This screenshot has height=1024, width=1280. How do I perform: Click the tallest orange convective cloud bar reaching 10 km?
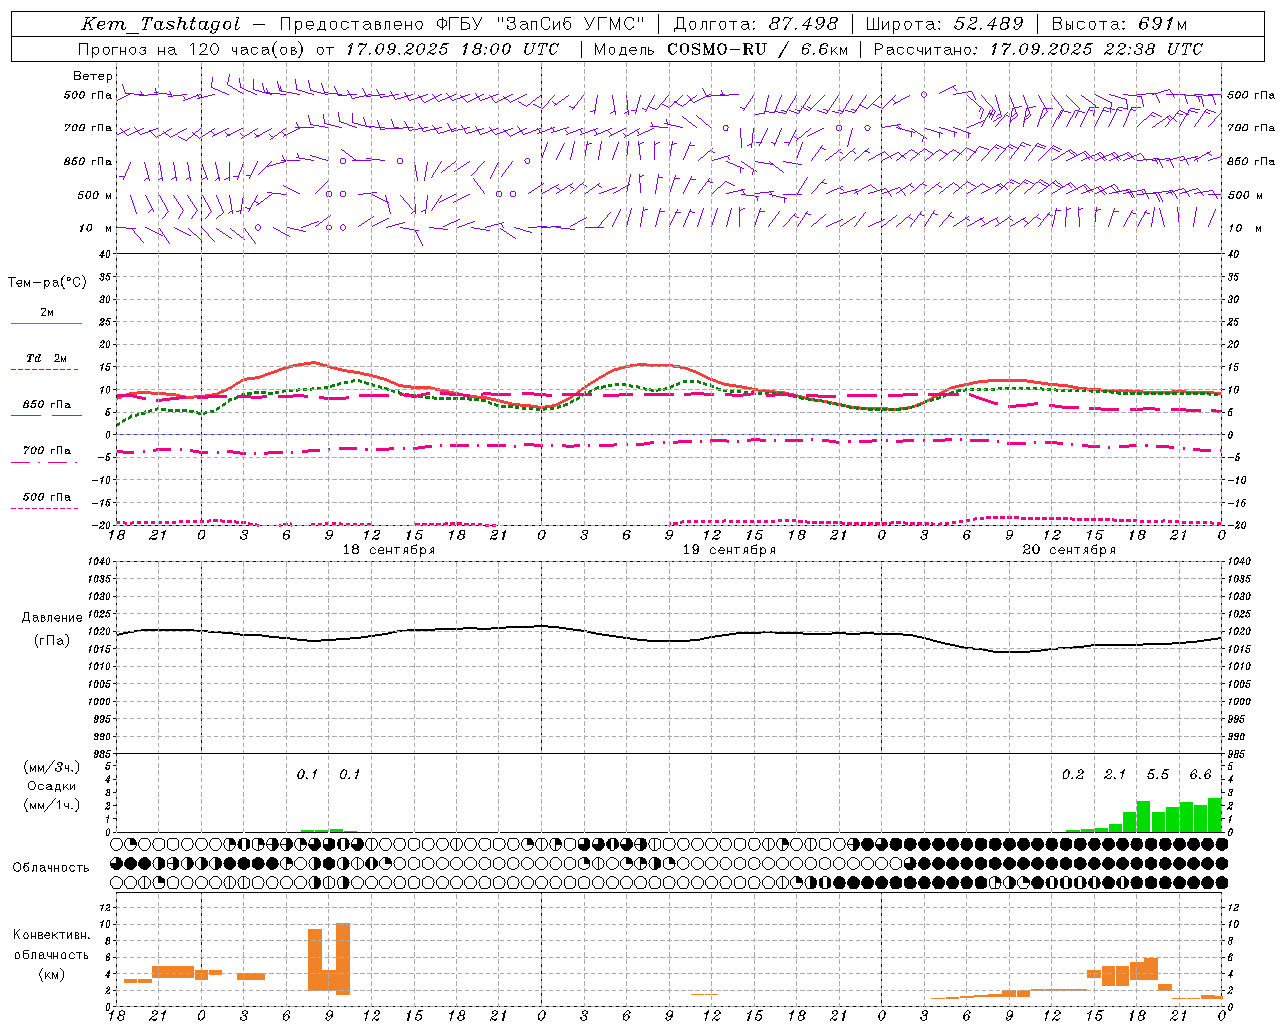click(343, 959)
